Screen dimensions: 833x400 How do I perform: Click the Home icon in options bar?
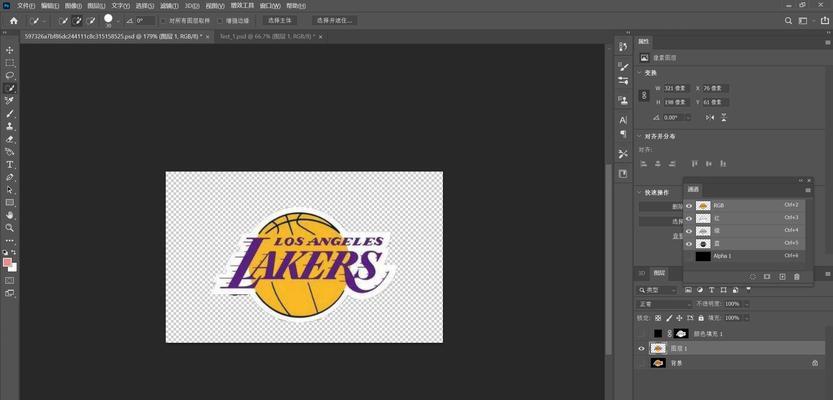pyautogui.click(x=14, y=21)
